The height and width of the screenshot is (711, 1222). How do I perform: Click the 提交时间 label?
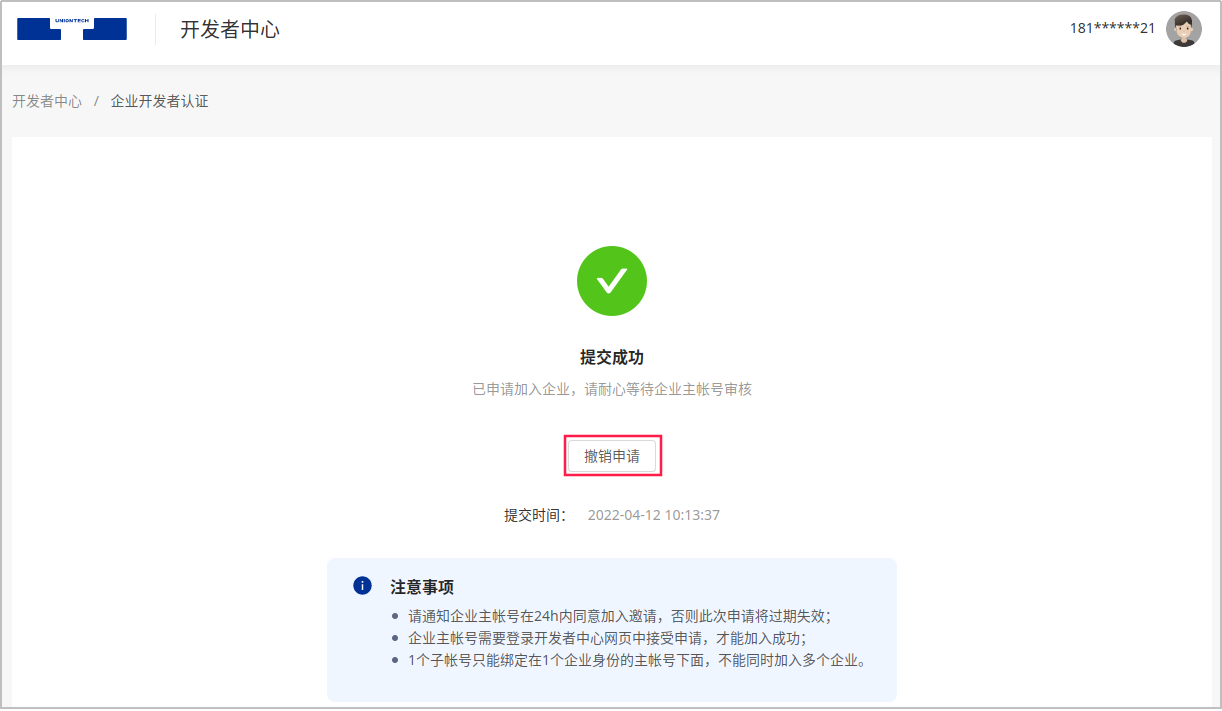point(535,516)
